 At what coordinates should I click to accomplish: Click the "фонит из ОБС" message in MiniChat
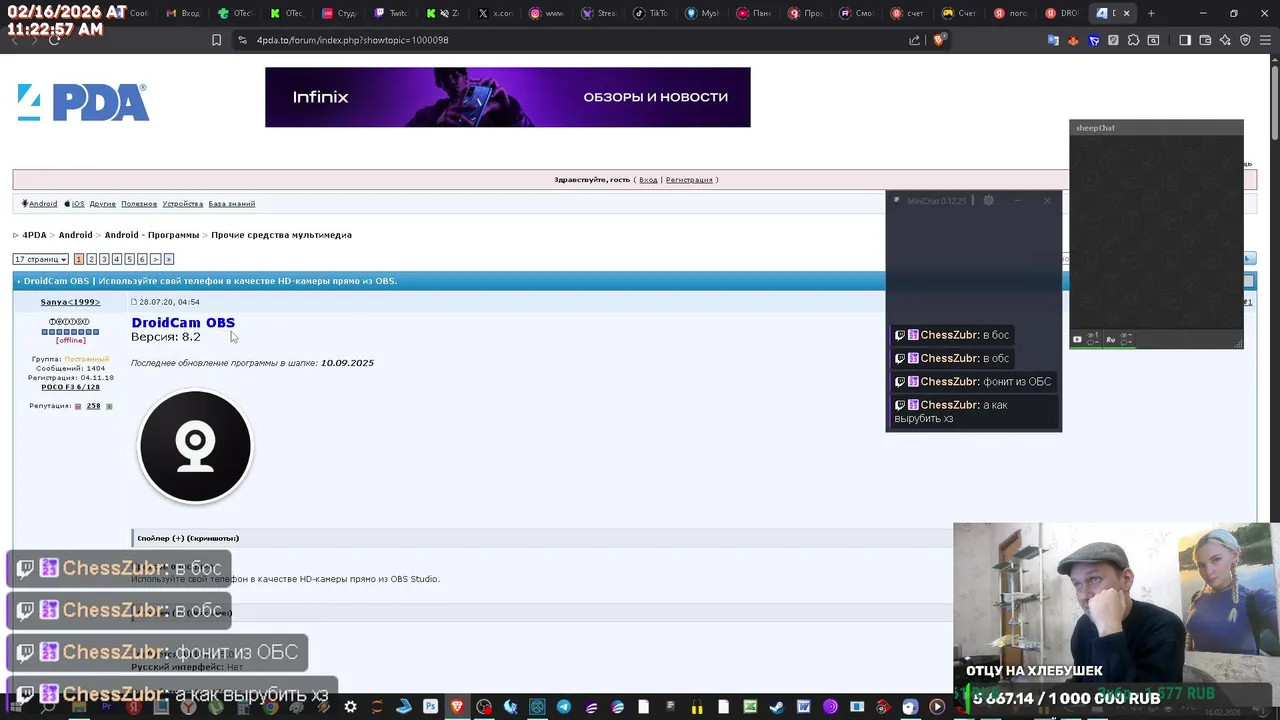click(973, 381)
